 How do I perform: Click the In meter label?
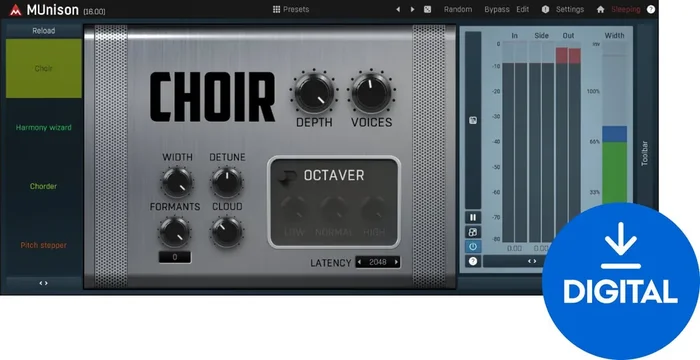[514, 36]
